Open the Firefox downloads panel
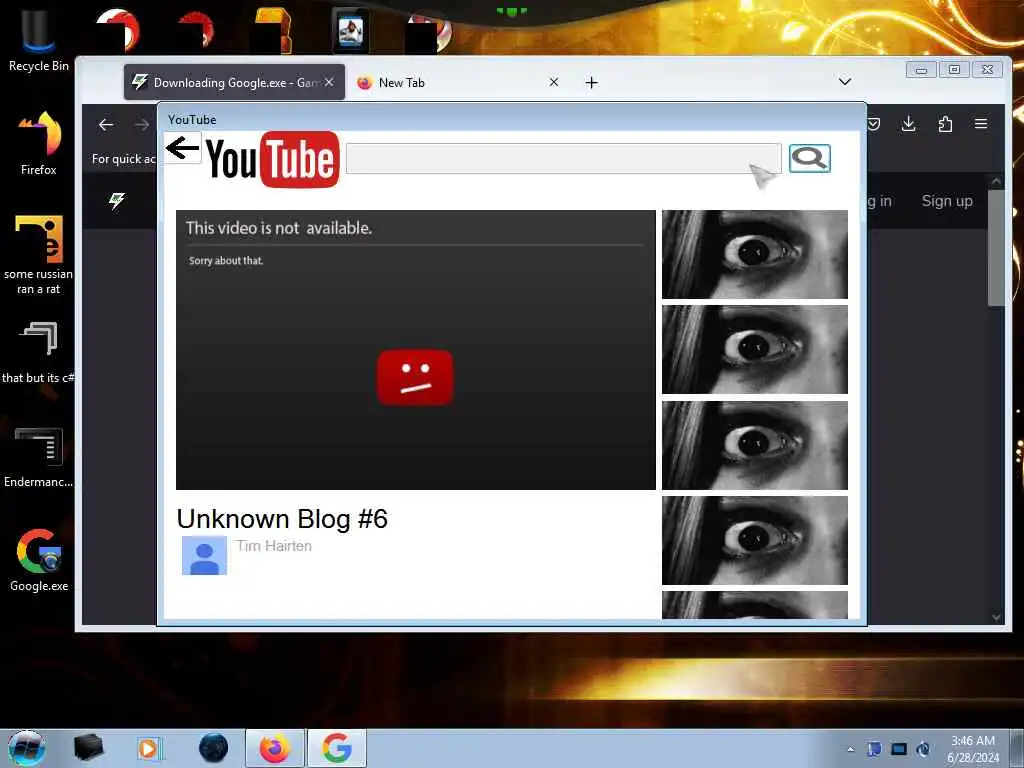 [x=908, y=124]
